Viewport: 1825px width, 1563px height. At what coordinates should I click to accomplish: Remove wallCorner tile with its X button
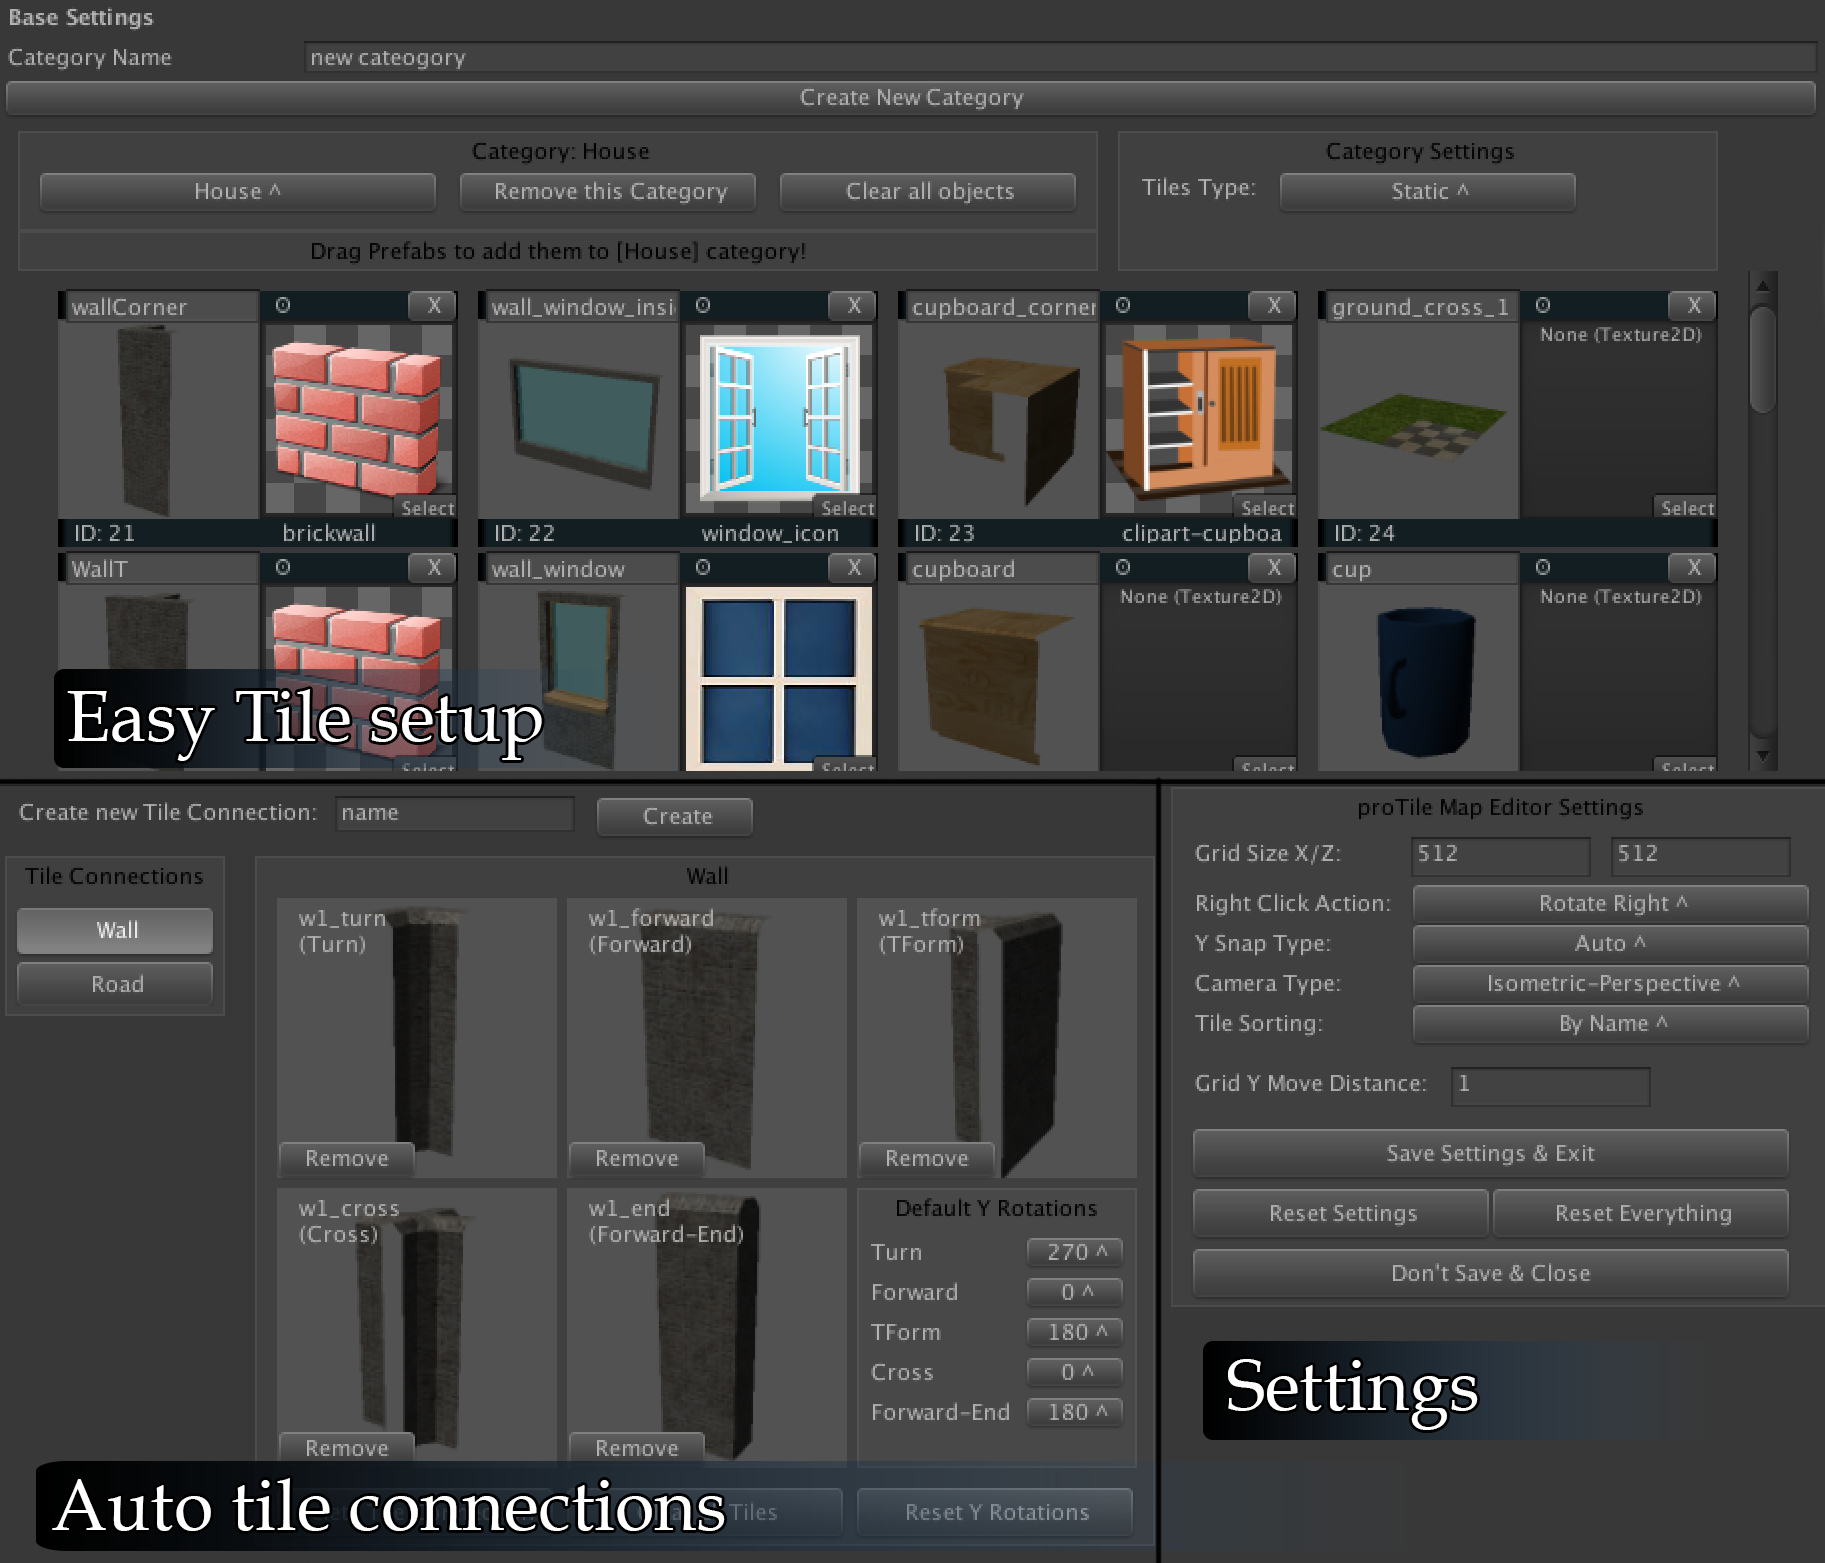pyautogui.click(x=433, y=306)
